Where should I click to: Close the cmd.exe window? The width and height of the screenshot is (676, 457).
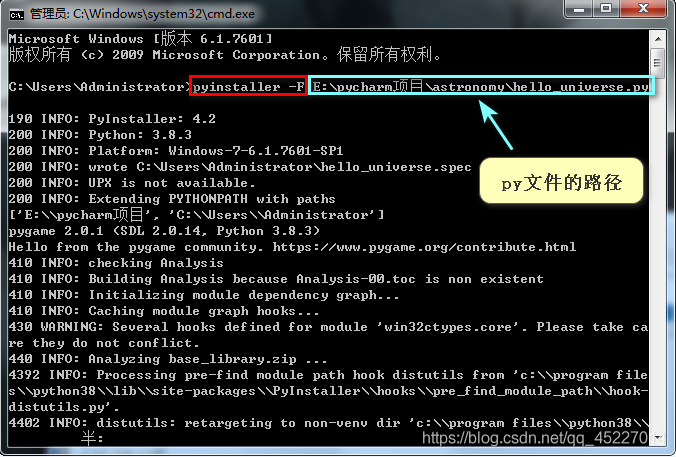644,11
